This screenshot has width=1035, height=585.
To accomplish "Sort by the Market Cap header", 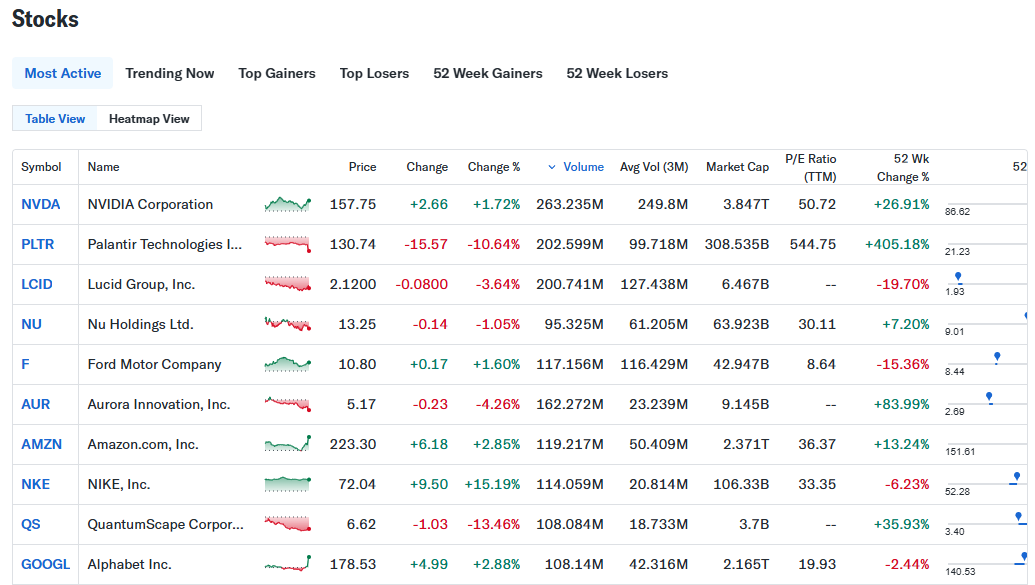I will [737, 167].
